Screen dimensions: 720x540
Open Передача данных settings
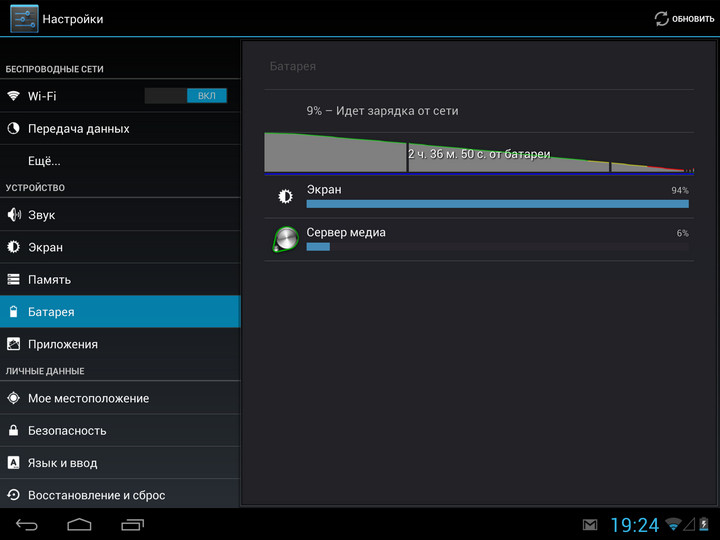coord(120,129)
